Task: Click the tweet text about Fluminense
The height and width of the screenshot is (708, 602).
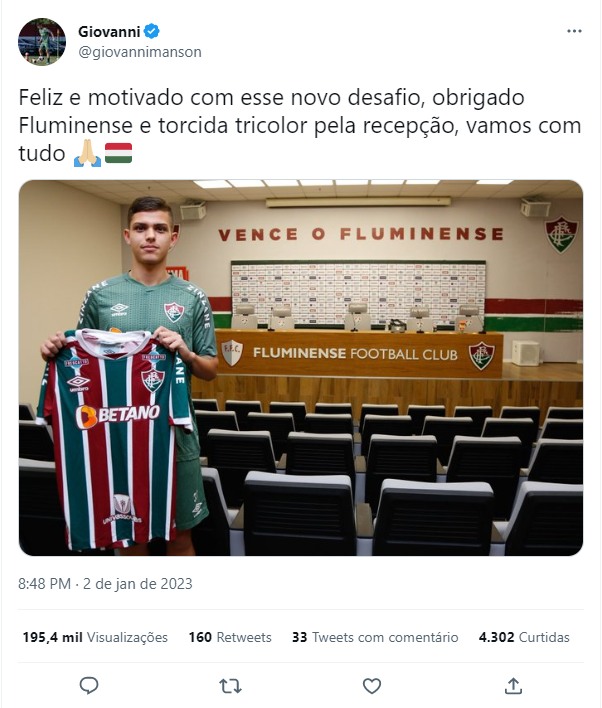Action: tap(299, 125)
